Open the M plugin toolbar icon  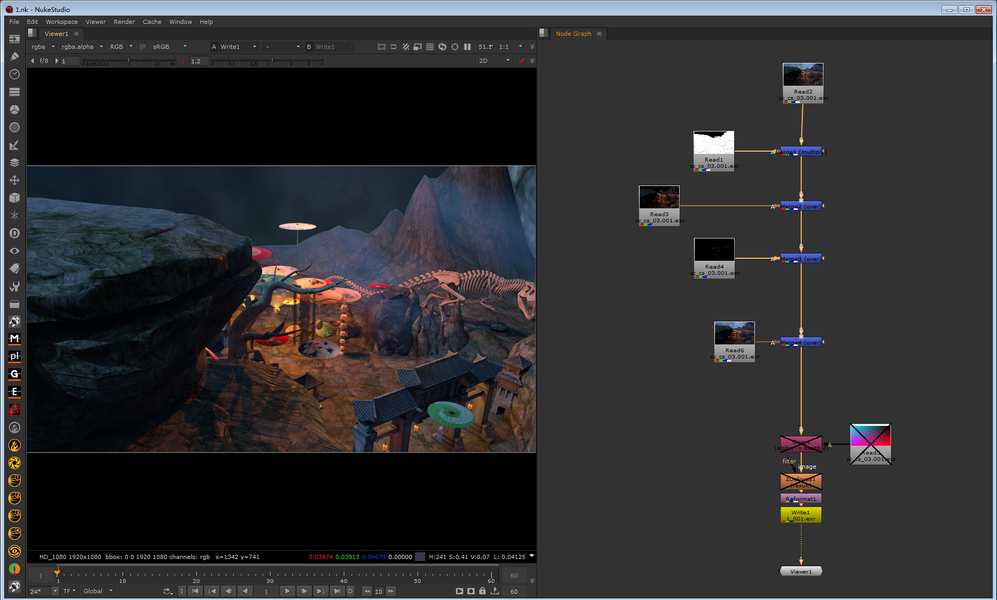14,339
